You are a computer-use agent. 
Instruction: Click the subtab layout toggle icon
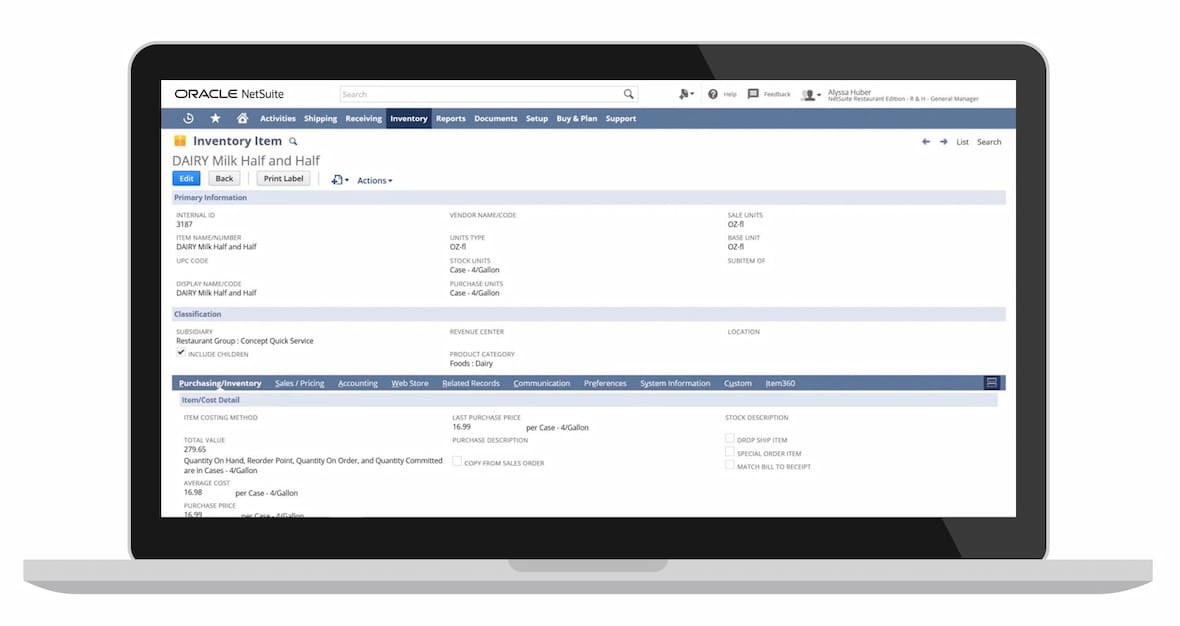click(992, 383)
